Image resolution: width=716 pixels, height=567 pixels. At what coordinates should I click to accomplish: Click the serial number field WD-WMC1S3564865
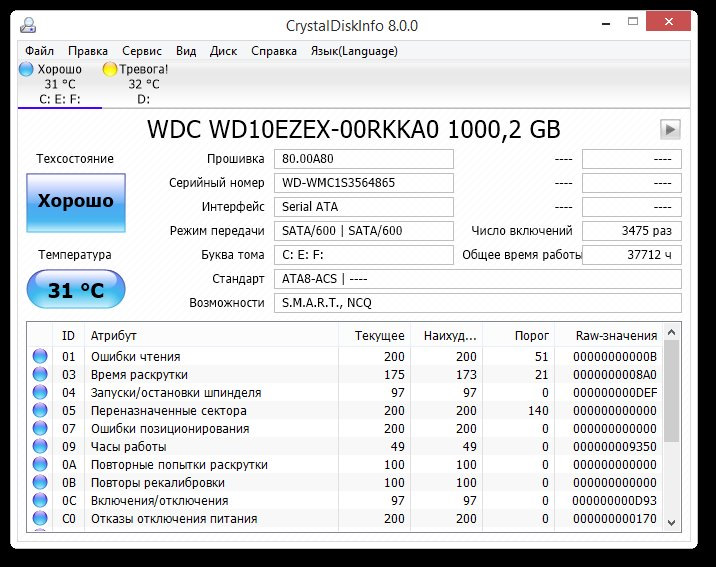363,183
